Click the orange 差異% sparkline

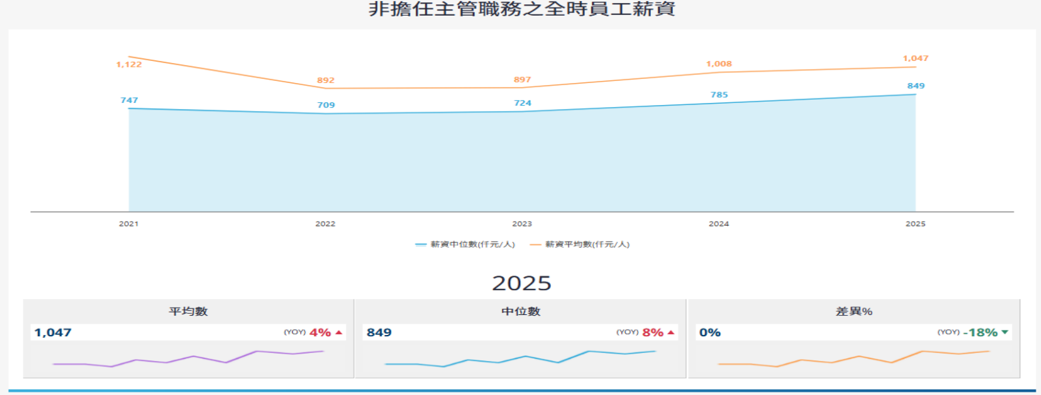point(854,358)
